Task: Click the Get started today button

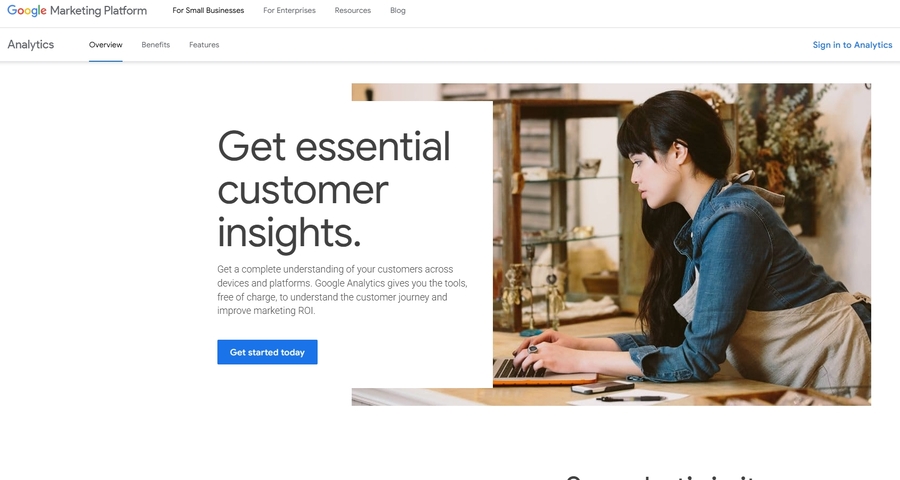Action: (x=267, y=352)
